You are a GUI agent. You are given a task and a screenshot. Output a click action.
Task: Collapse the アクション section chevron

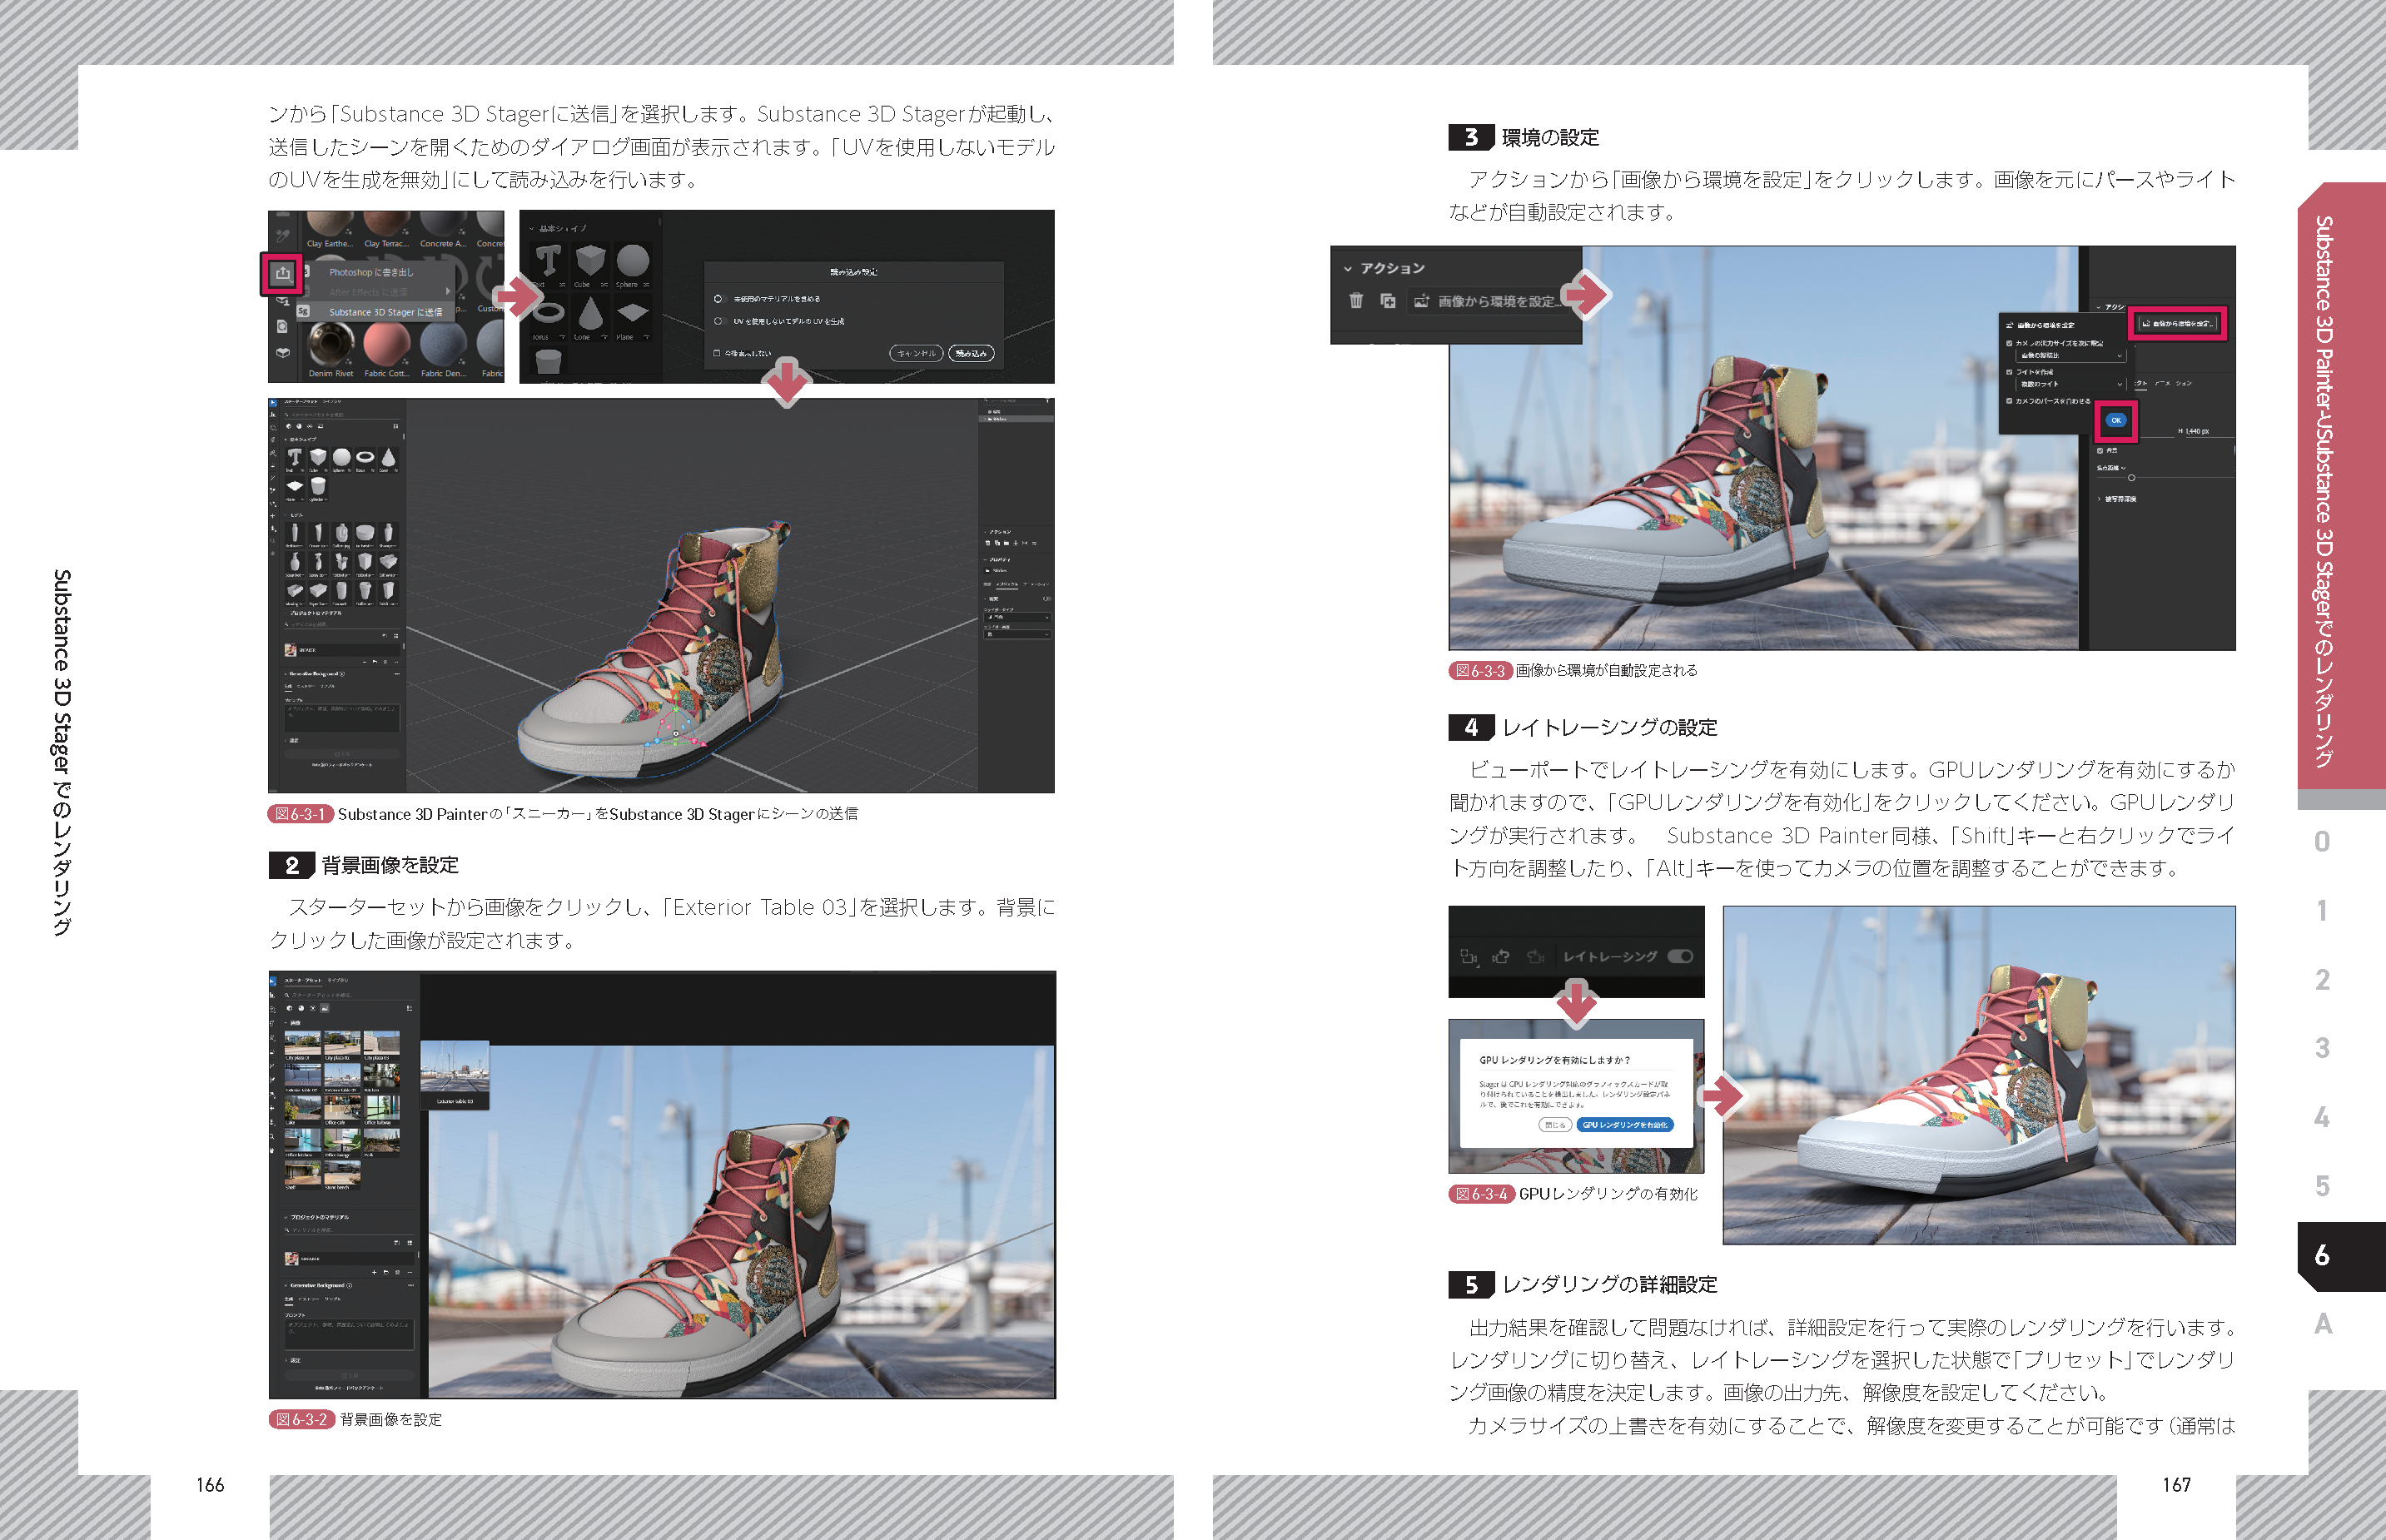pos(1348,269)
